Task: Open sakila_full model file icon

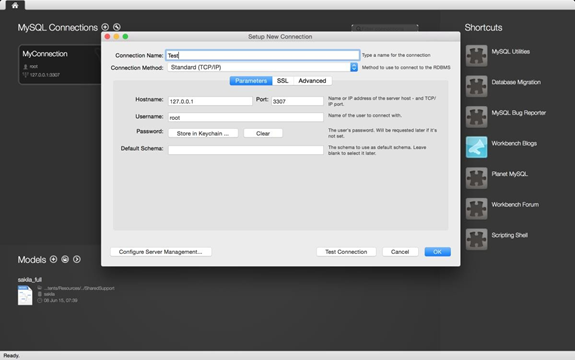Action: [25, 295]
